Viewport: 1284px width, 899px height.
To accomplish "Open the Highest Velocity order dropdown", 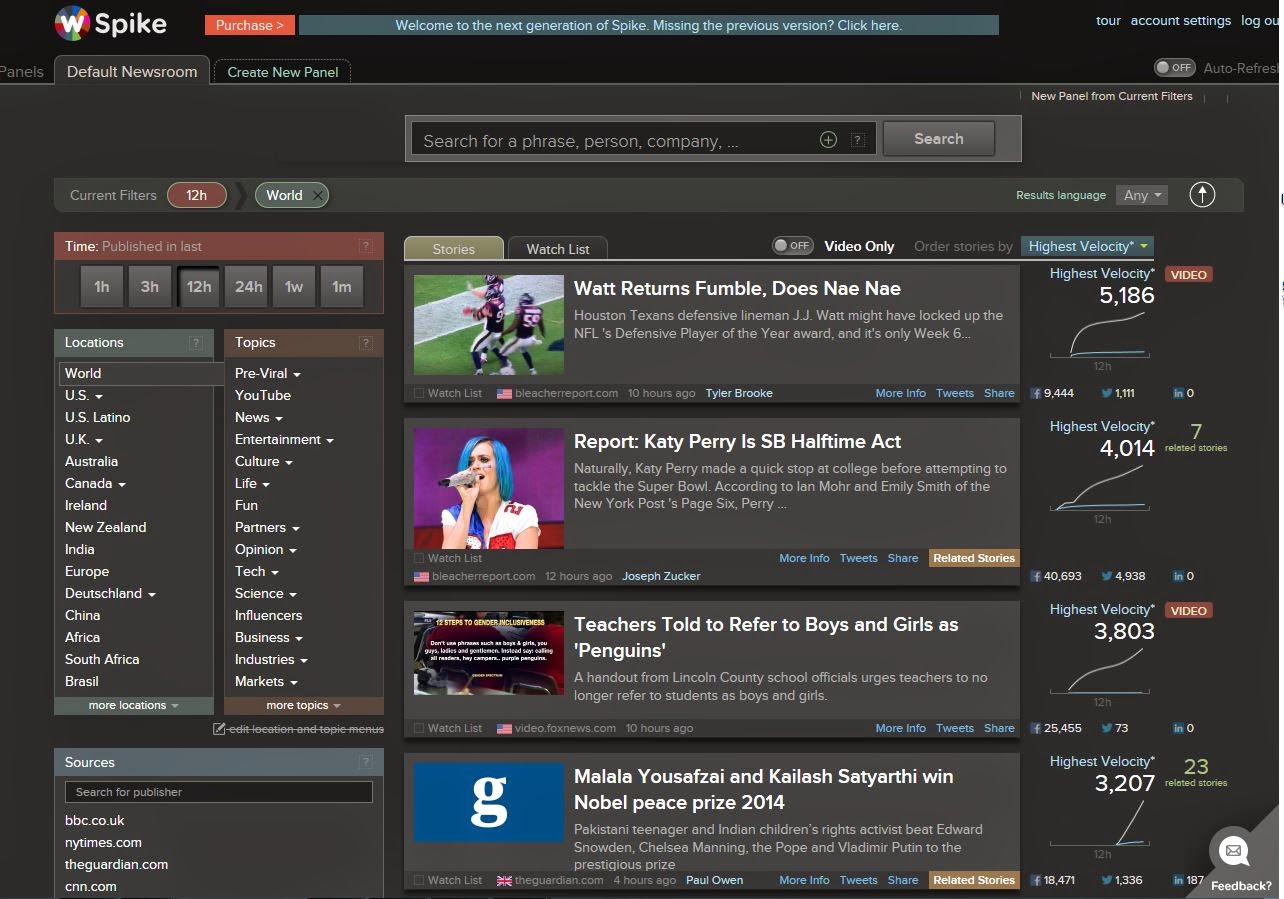I will (1088, 246).
